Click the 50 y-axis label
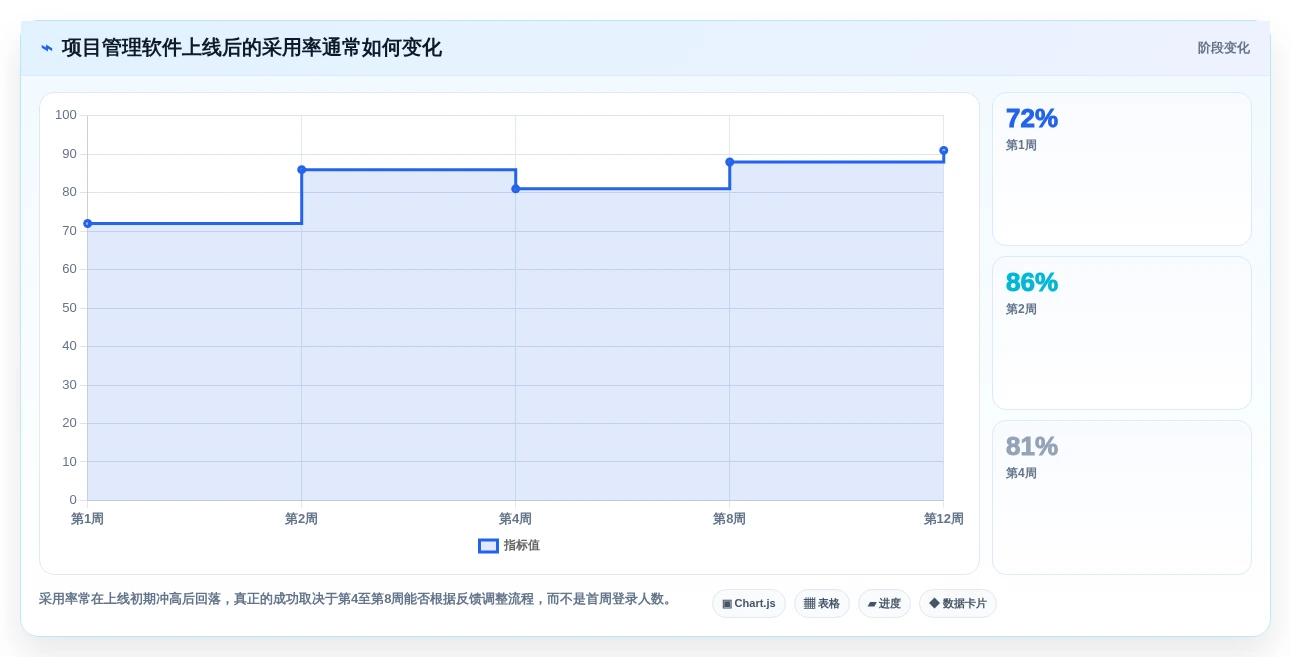1291x657 pixels. pos(70,308)
